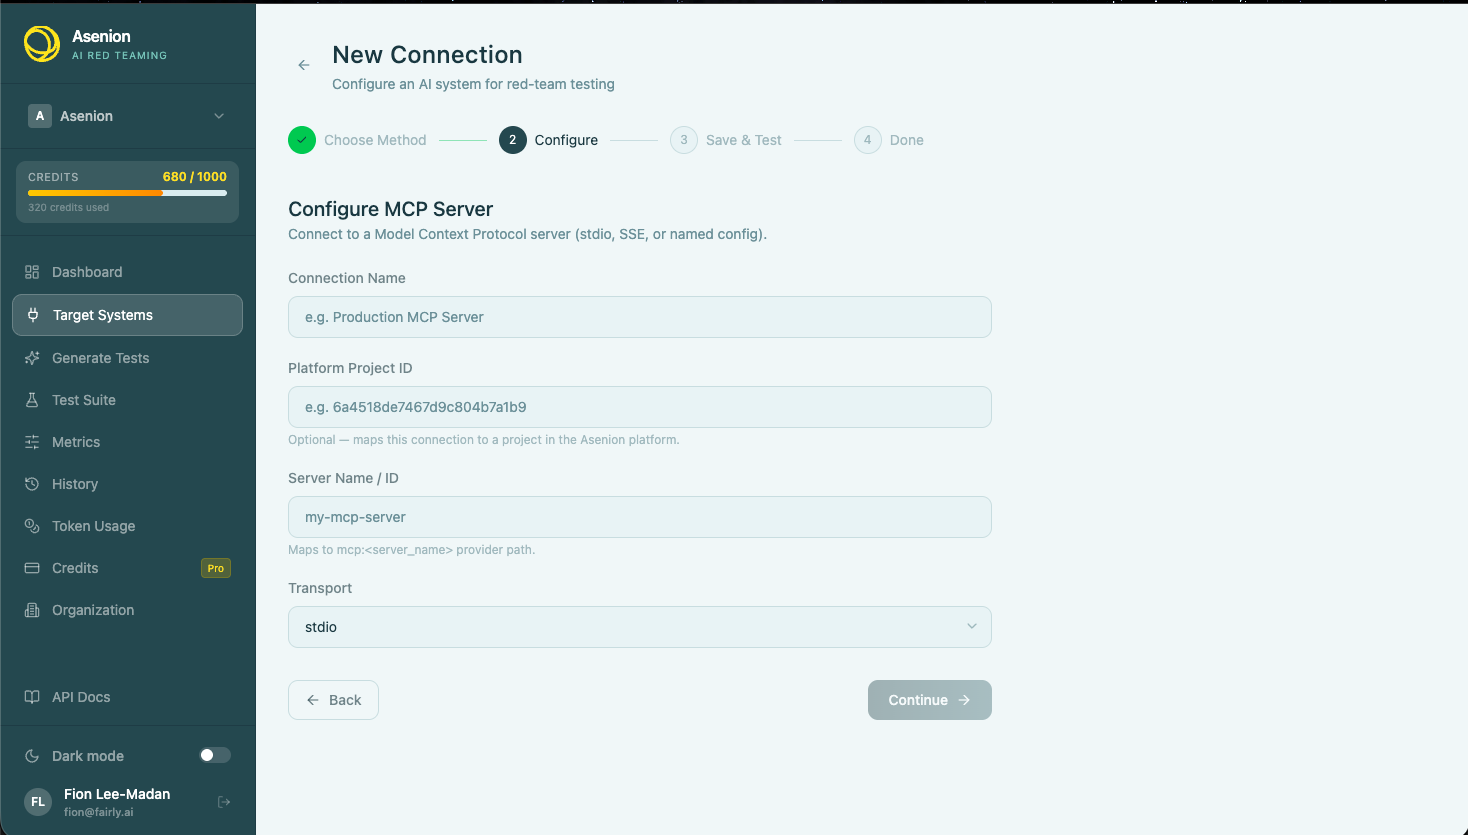Click the Fion Lee-Madan user name
The width and height of the screenshot is (1468, 835).
117,794
